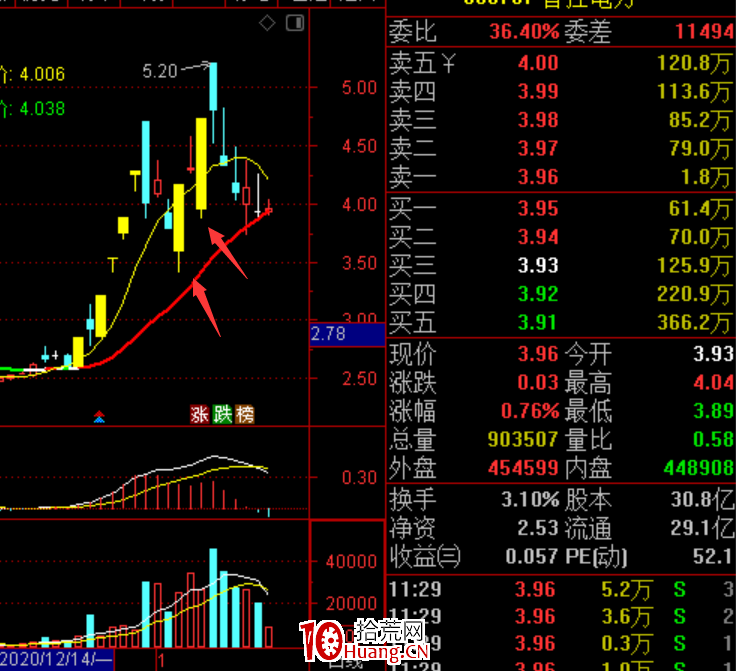Image resolution: width=736 pixels, height=671 pixels.
Task: Select the blue 2.78 price tag on axis
Action: pos(347,334)
